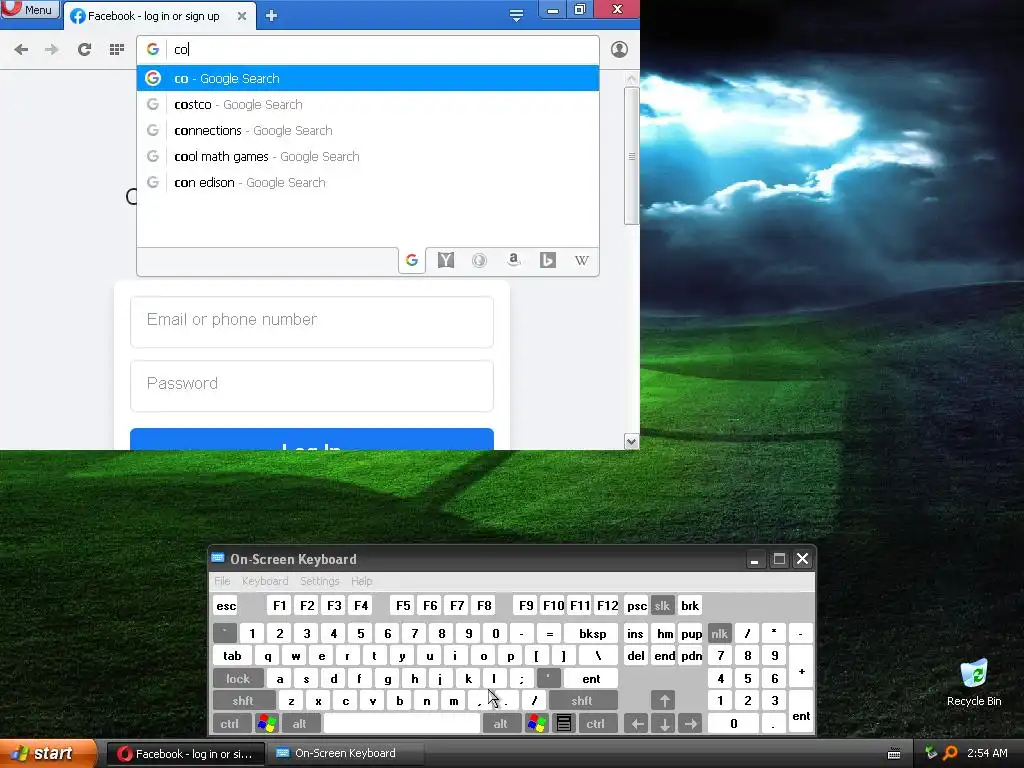1024x768 pixels.
Task: Open the Speed Dial grid icon
Action: click(117, 50)
